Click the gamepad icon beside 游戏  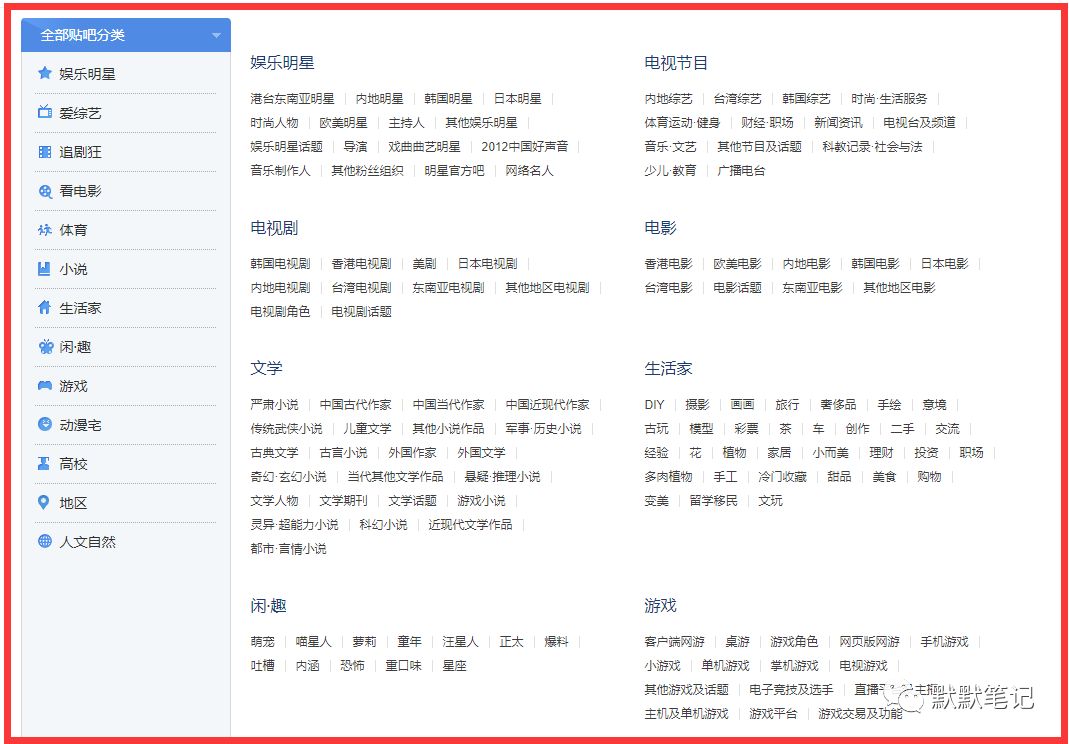tap(45, 386)
